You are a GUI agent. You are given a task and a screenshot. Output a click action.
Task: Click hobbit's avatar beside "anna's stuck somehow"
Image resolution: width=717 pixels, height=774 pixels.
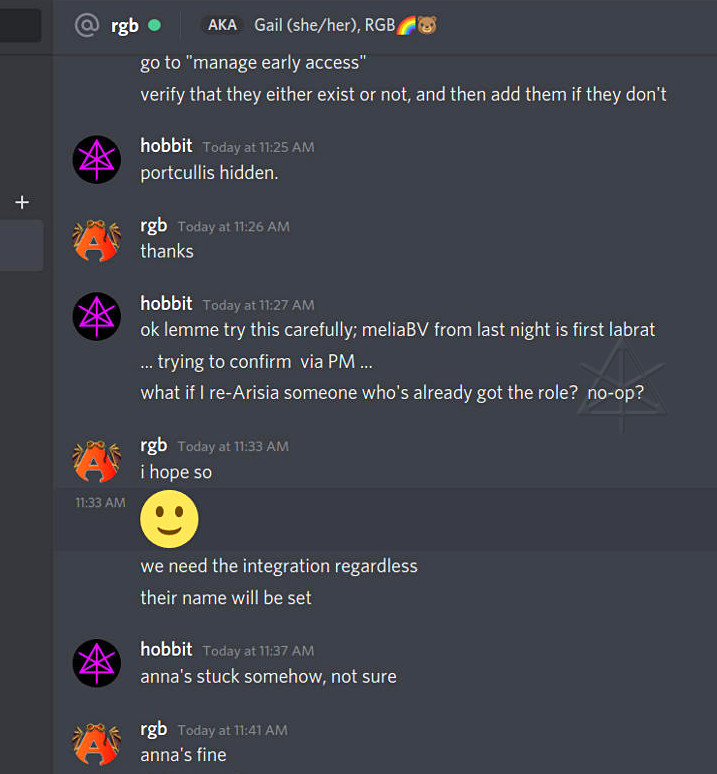point(97,662)
